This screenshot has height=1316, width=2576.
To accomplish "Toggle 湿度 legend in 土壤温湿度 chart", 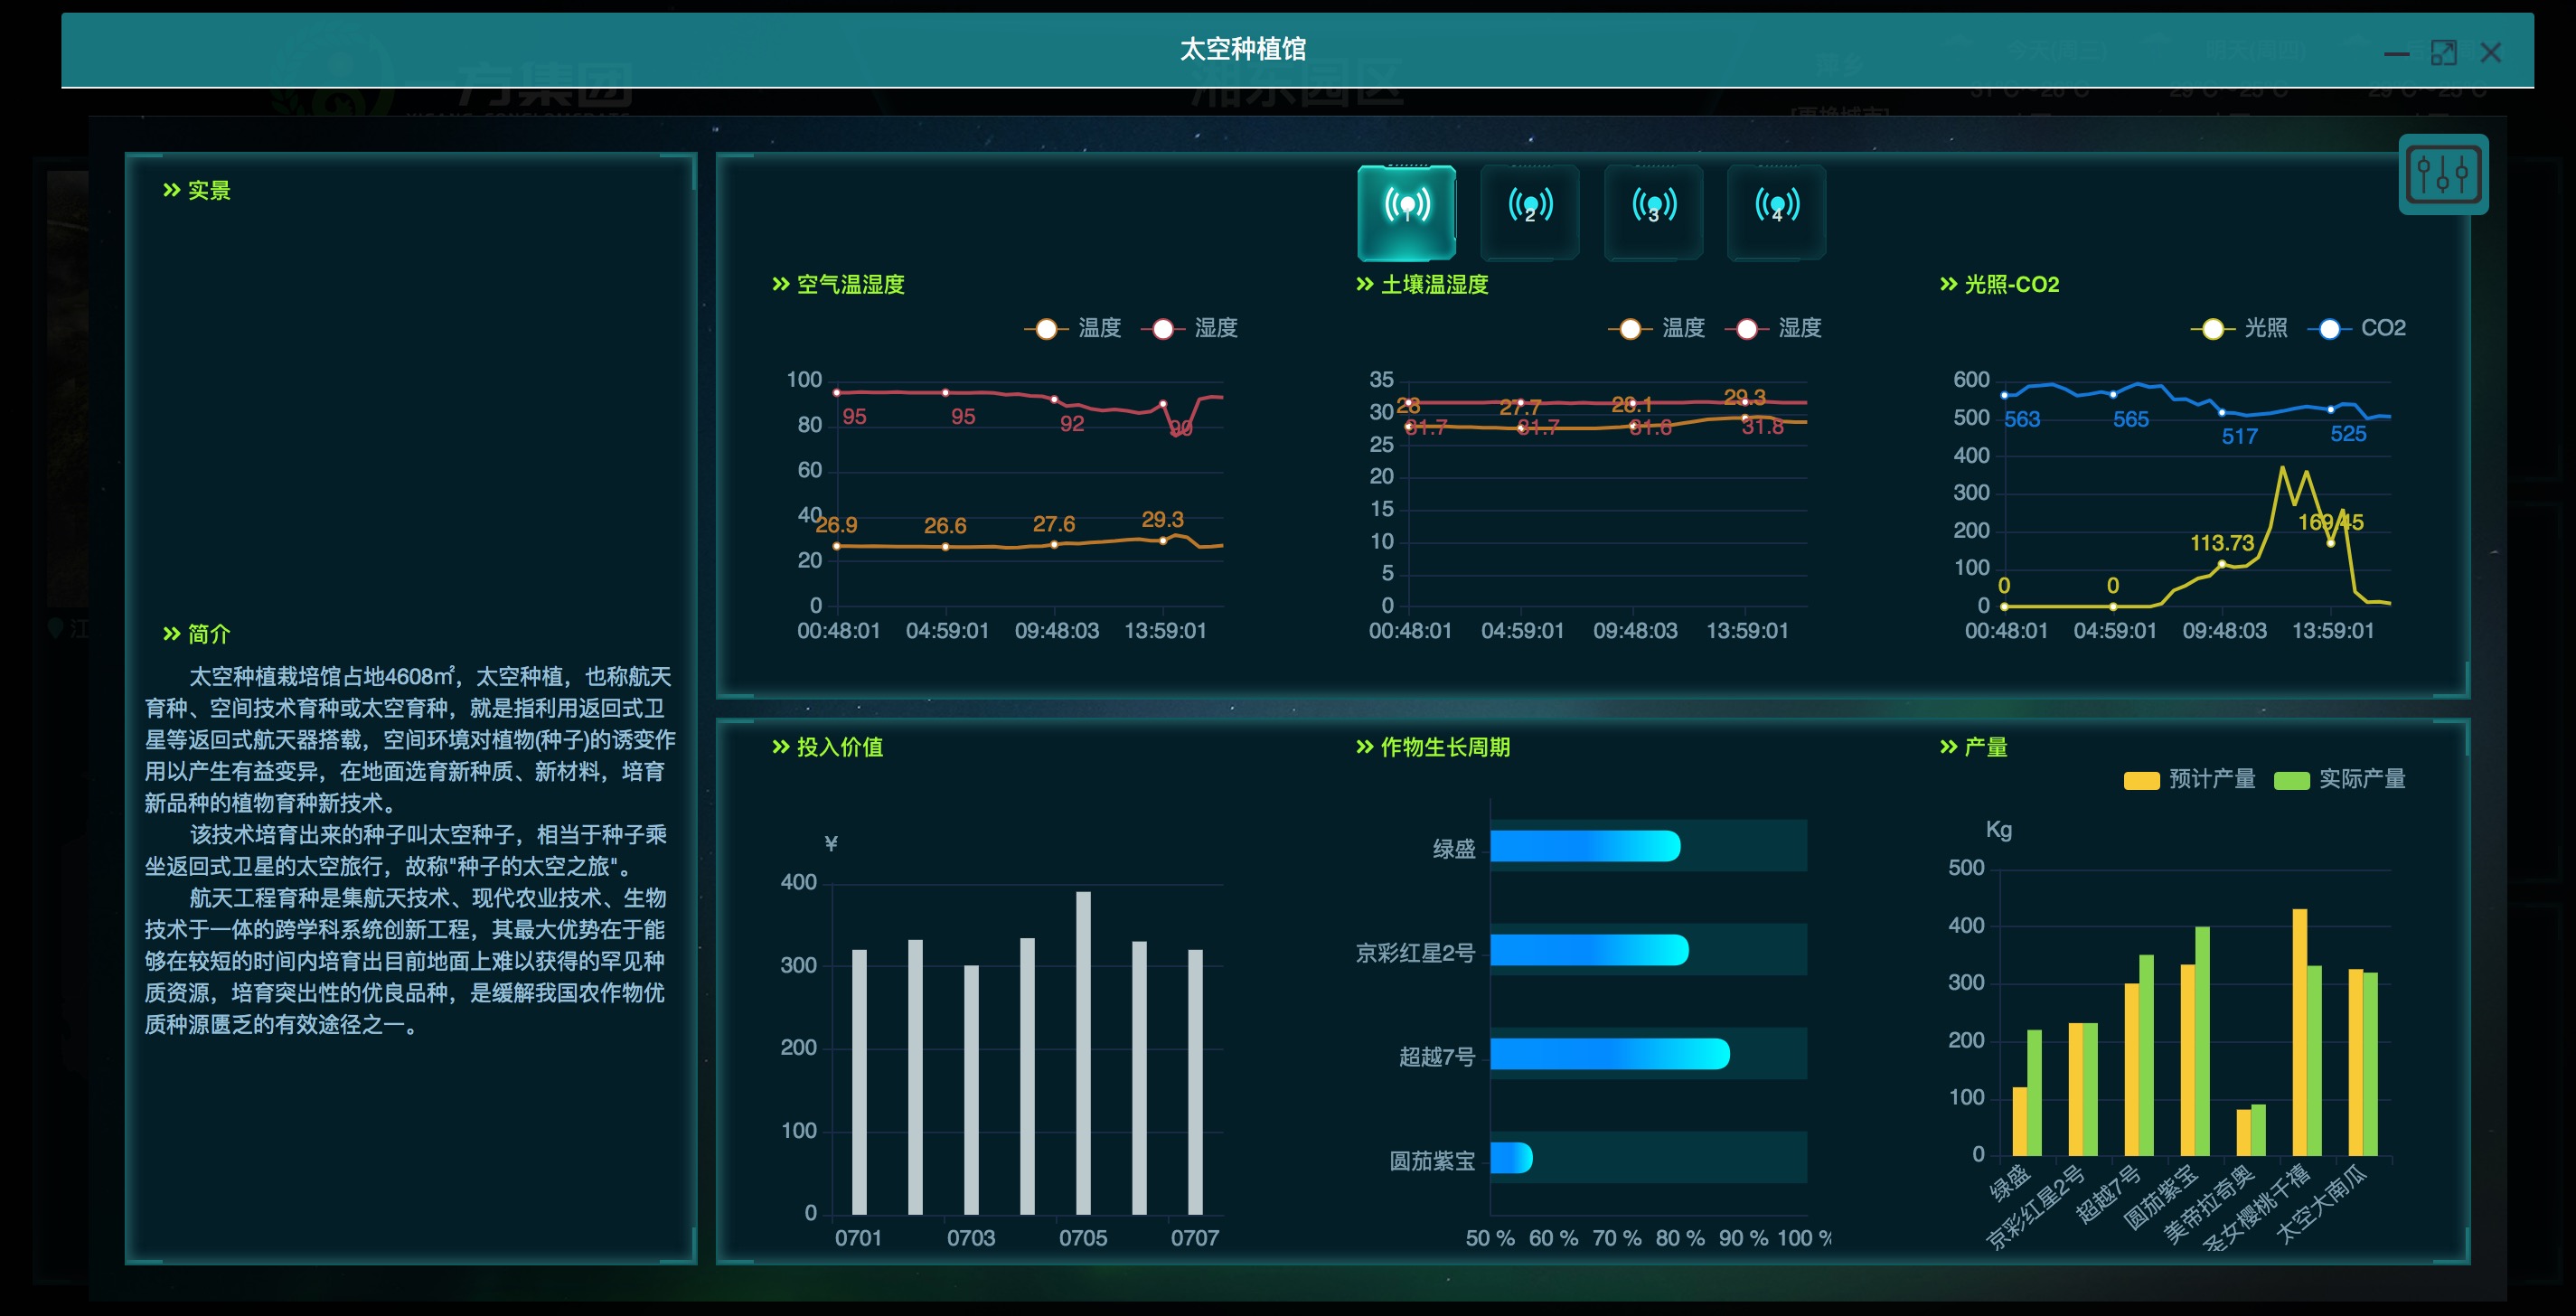I will coord(1773,328).
